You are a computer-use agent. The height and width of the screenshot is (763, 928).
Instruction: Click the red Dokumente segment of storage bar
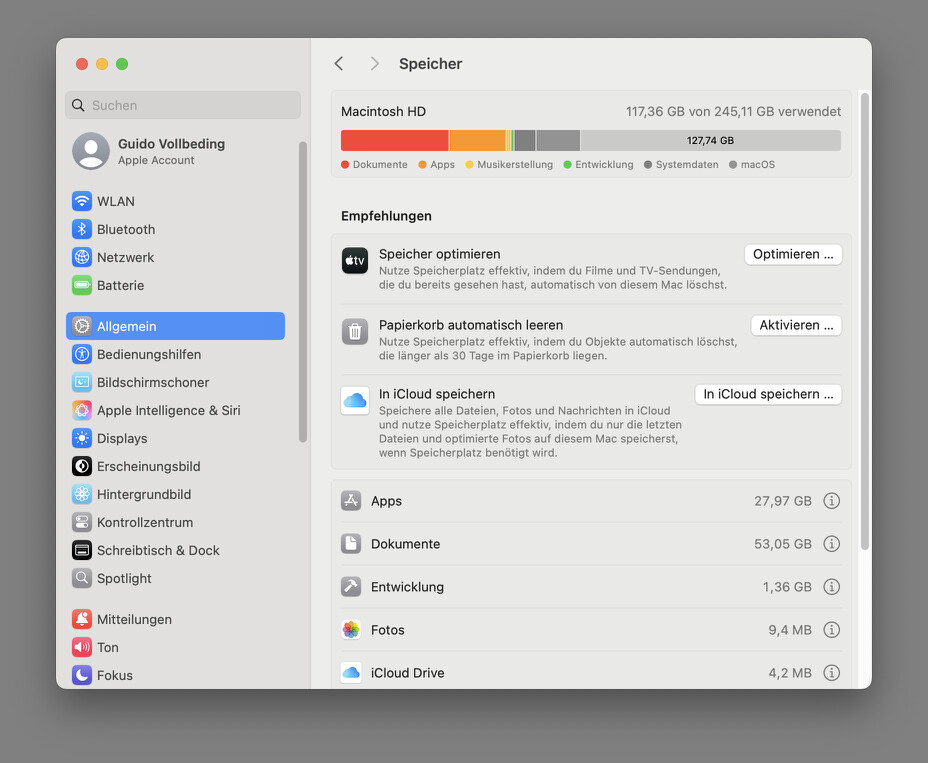[395, 140]
